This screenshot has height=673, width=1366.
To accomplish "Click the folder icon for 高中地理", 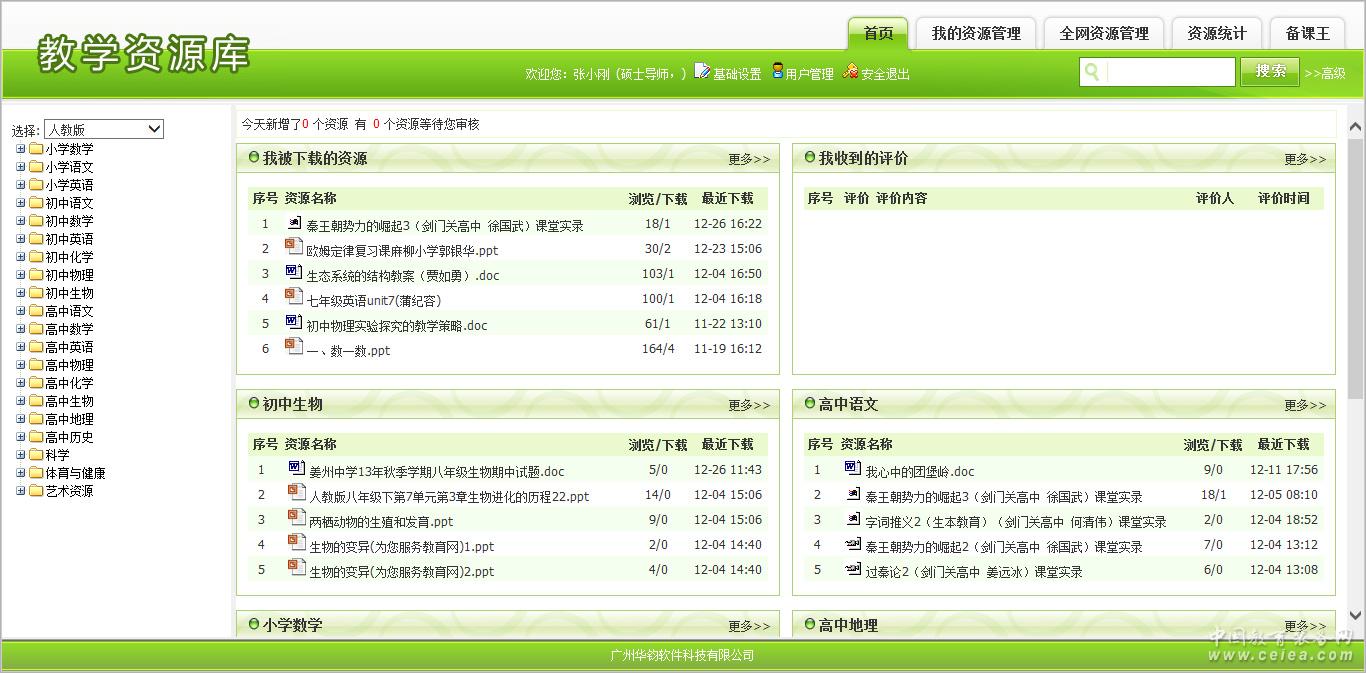I will click(36, 419).
